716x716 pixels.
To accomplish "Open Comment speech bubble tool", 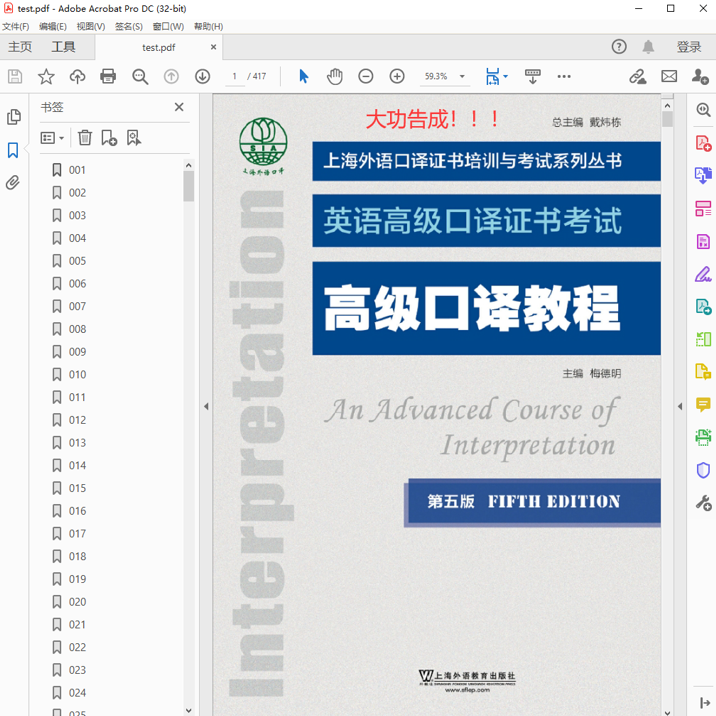I will pyautogui.click(x=703, y=405).
